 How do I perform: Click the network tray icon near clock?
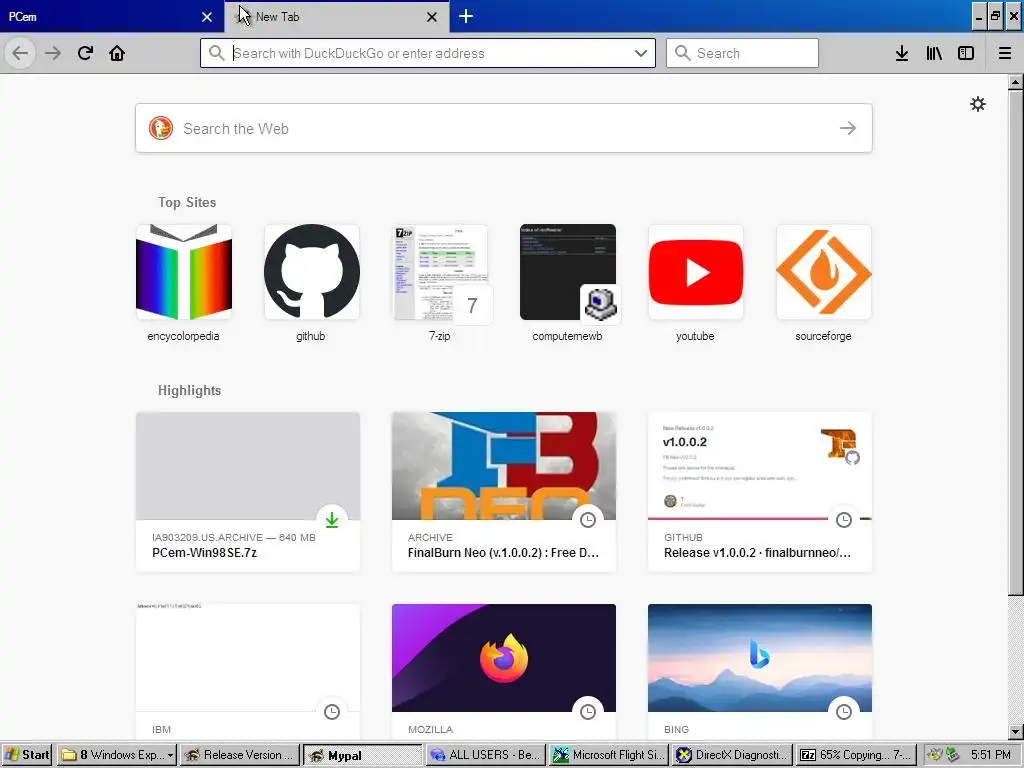pos(950,755)
